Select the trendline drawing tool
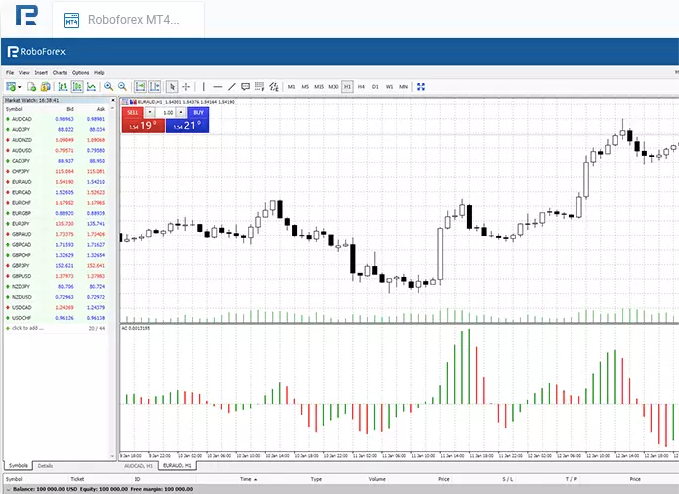 (x=232, y=87)
